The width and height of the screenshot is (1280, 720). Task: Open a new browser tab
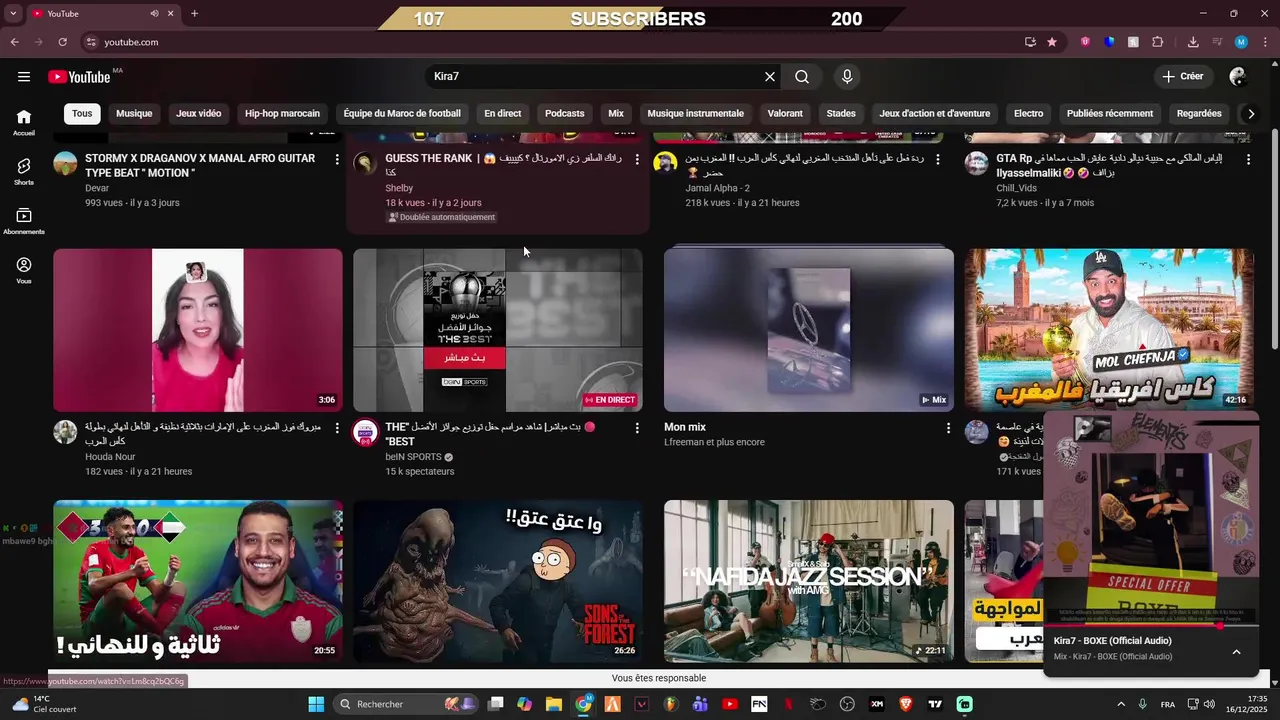(194, 14)
